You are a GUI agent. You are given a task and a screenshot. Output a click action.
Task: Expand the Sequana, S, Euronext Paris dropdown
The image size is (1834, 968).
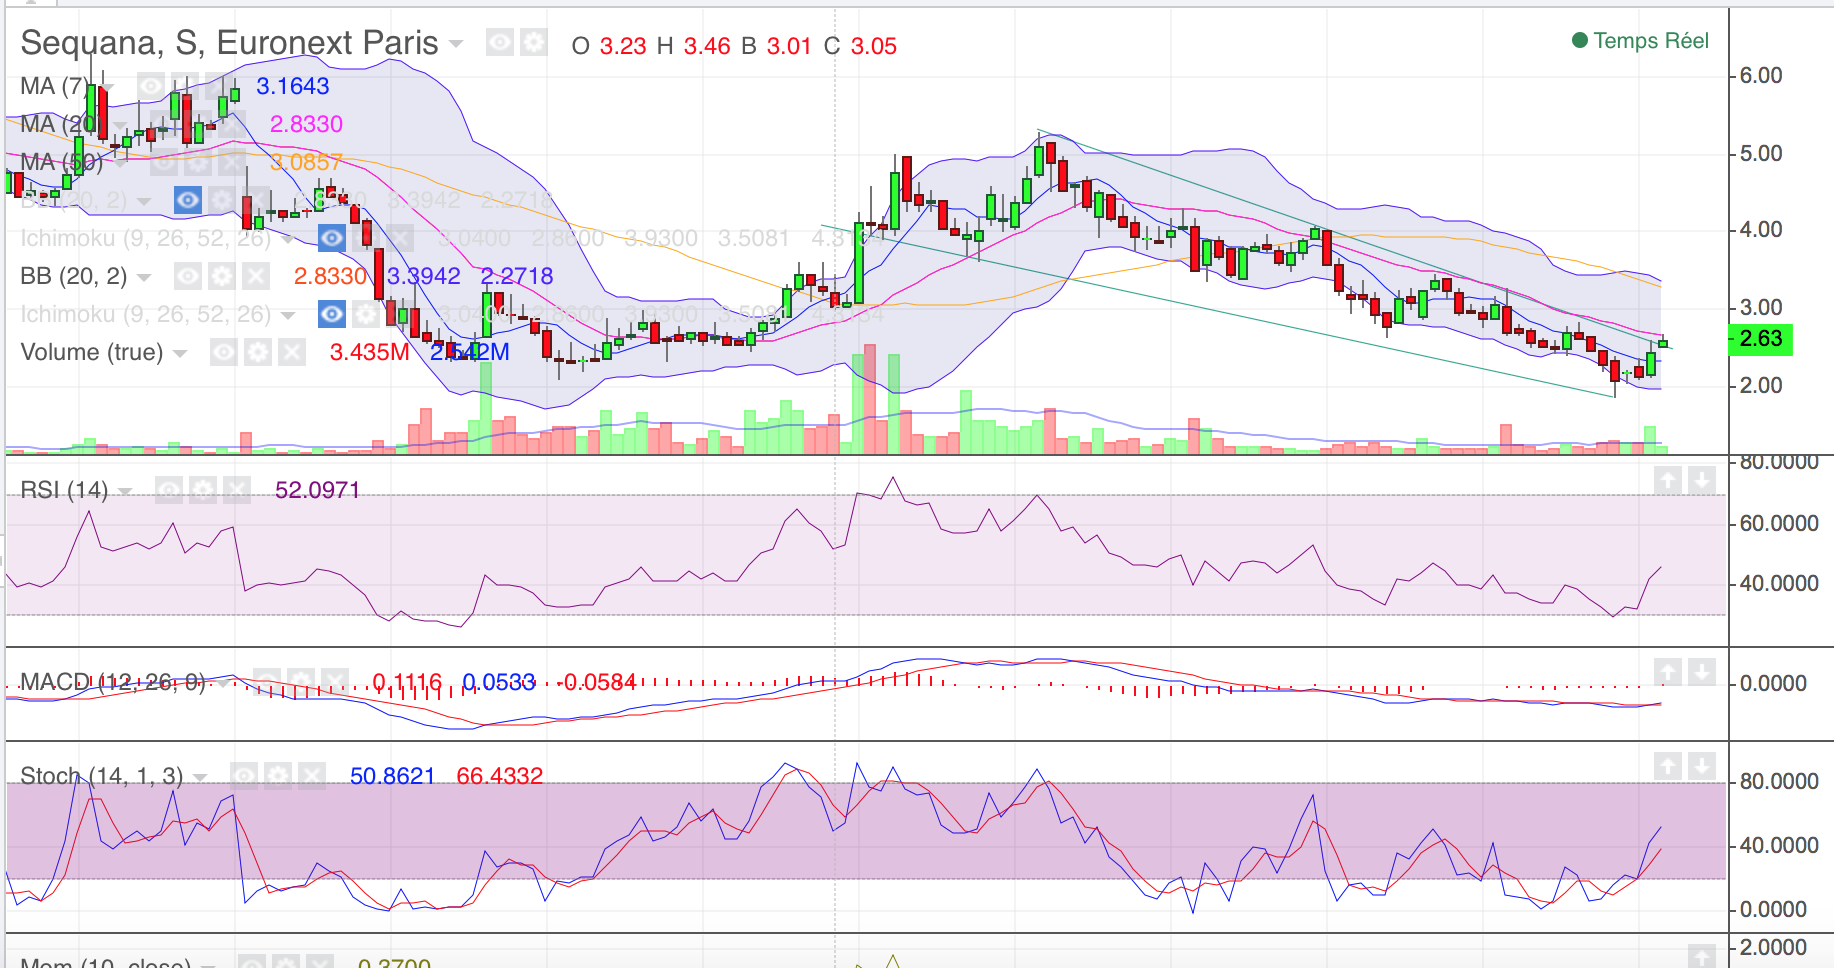coord(456,44)
